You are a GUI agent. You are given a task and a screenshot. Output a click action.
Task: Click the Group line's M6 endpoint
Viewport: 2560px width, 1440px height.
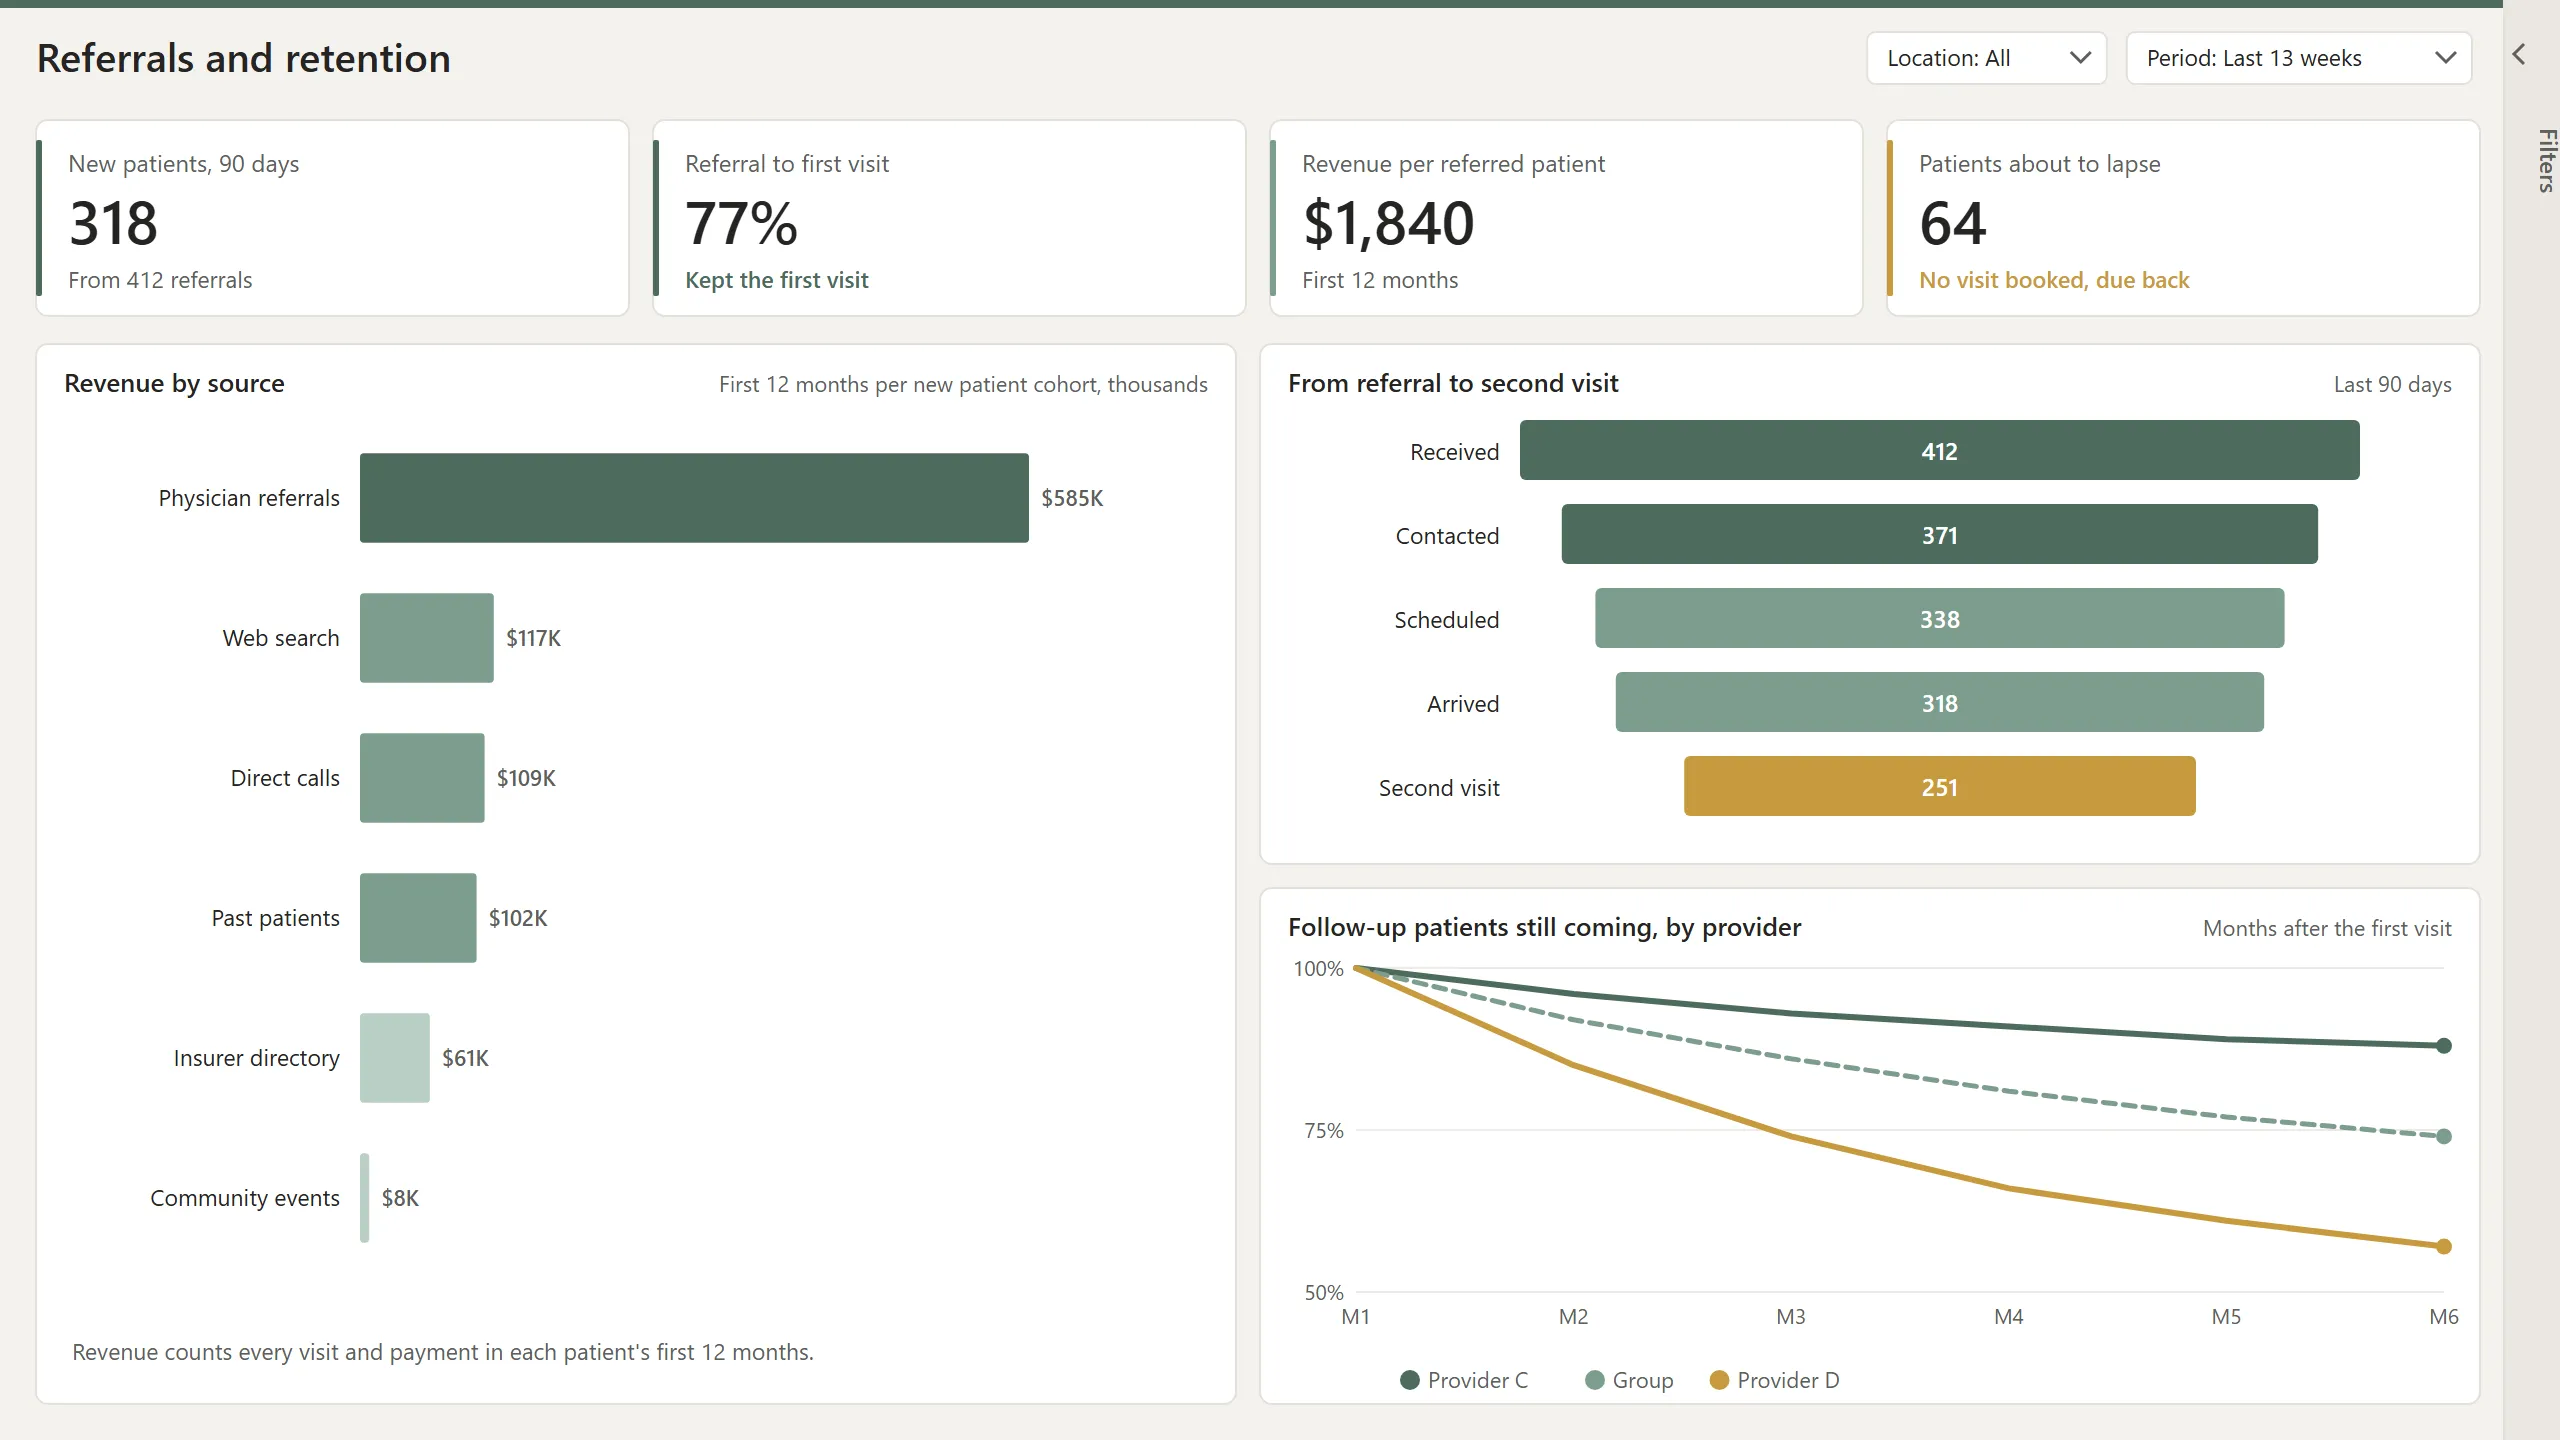click(x=2444, y=1136)
